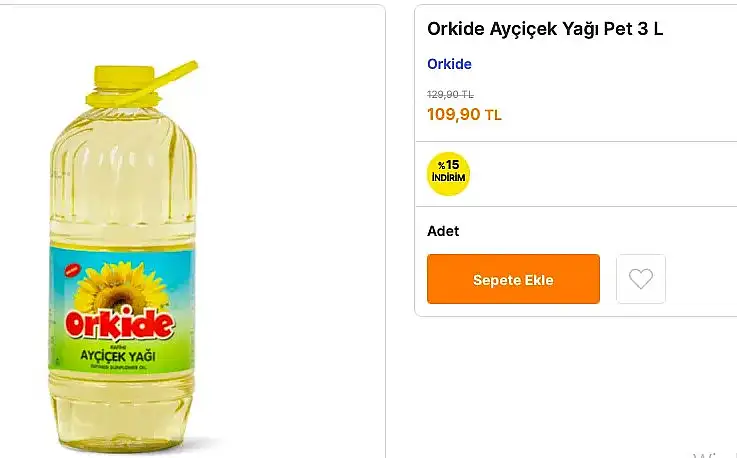Click the bottom base of the oil bottle
This screenshot has height=458, width=737.
121,423
